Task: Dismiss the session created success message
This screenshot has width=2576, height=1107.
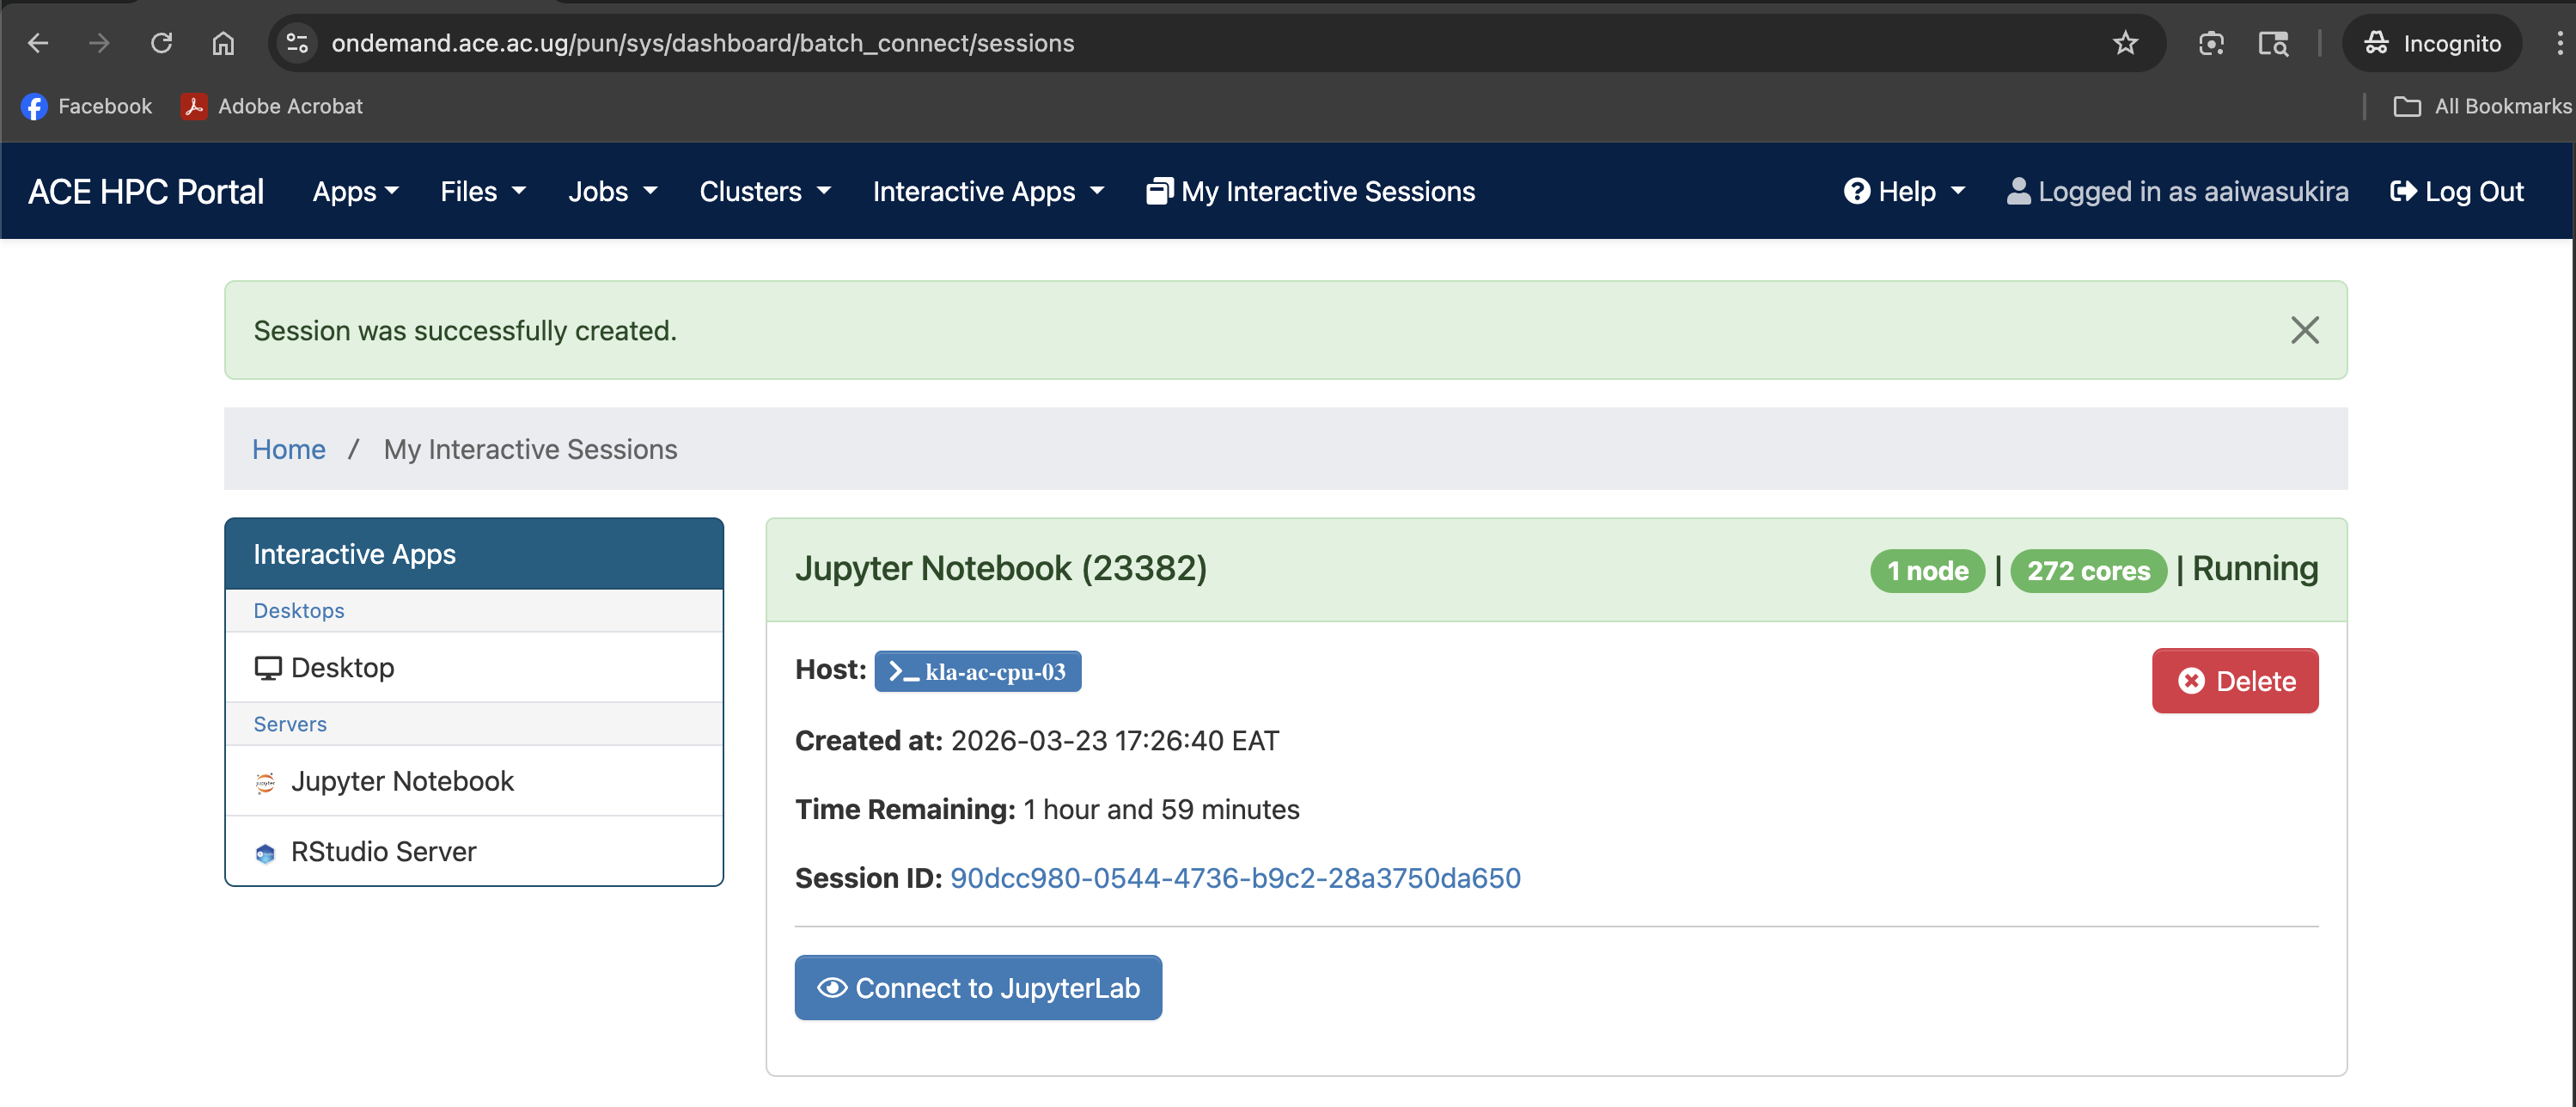Action: click(2305, 330)
